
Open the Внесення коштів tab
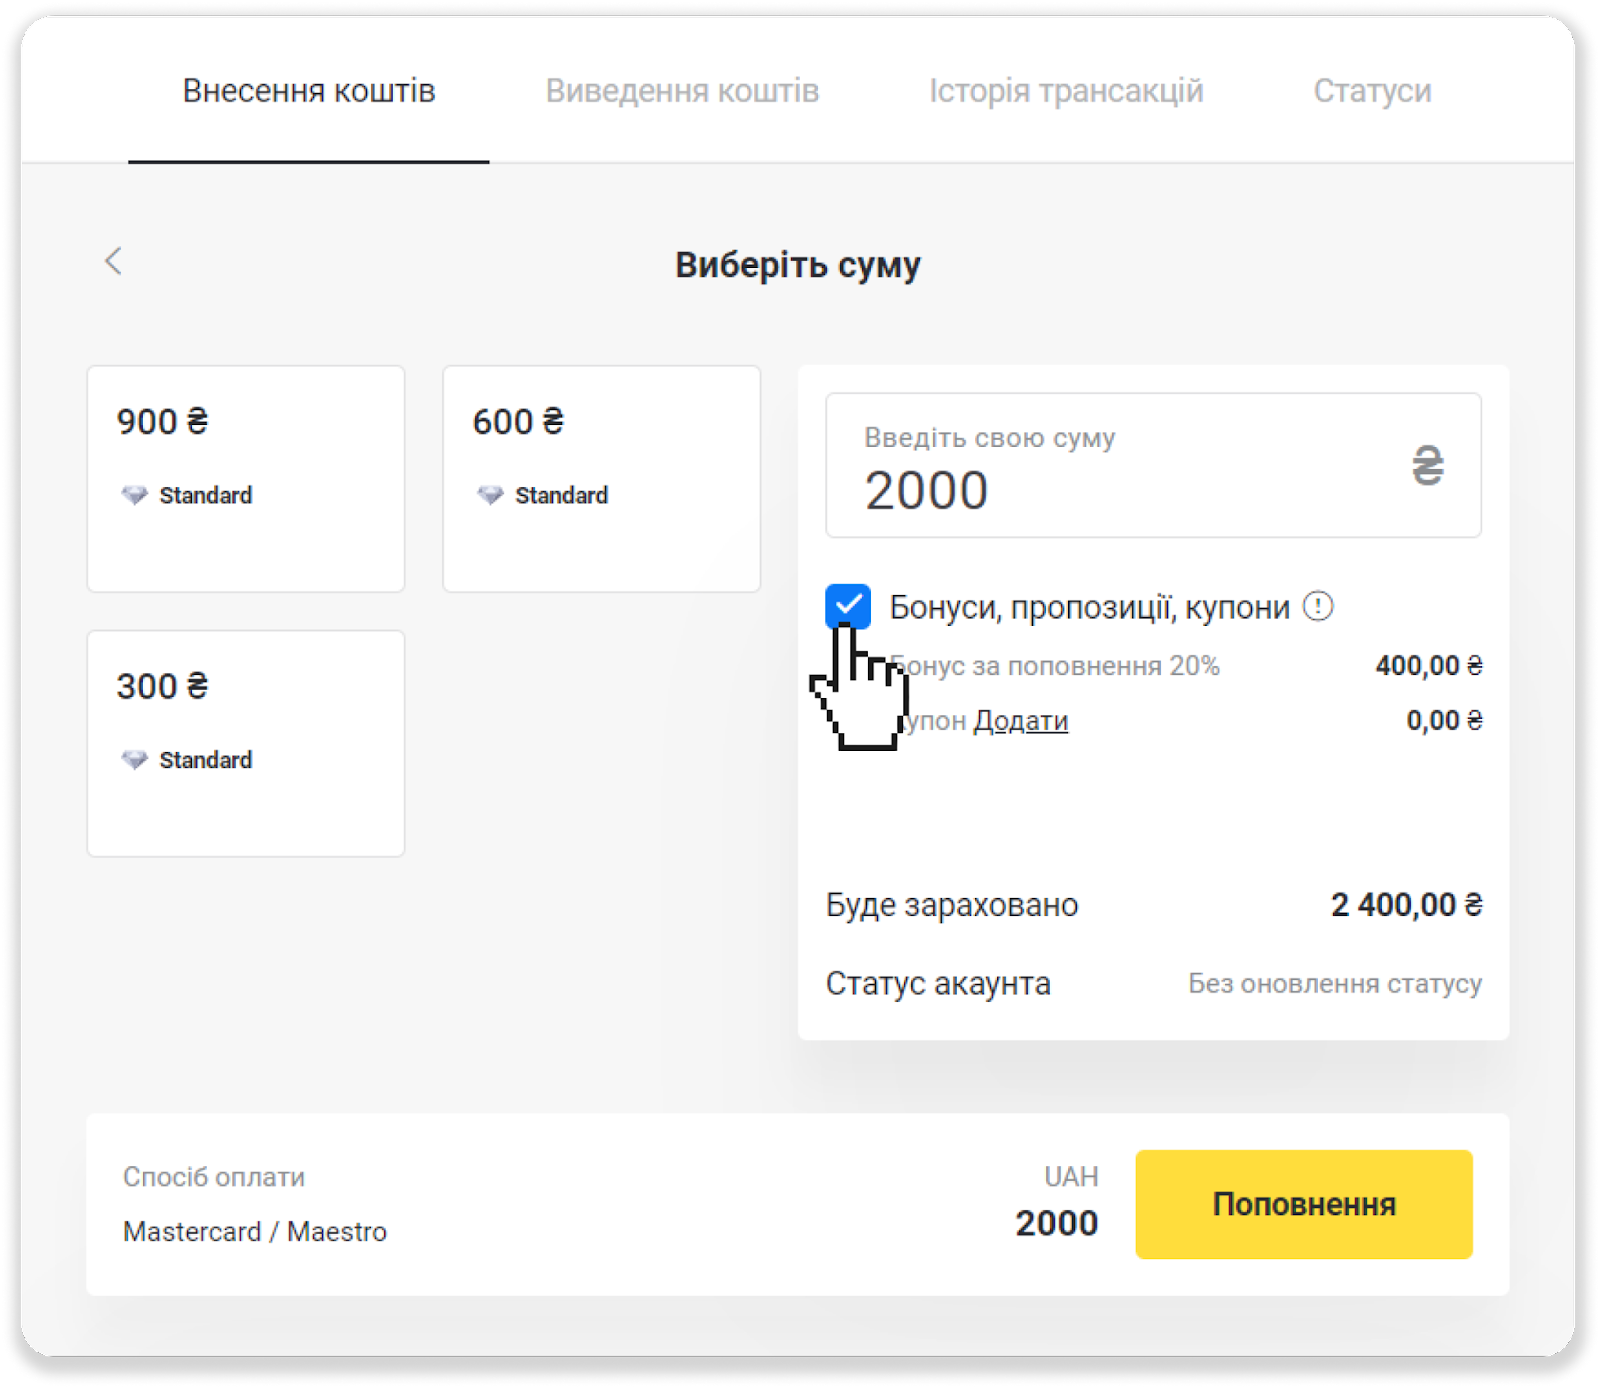tap(308, 91)
